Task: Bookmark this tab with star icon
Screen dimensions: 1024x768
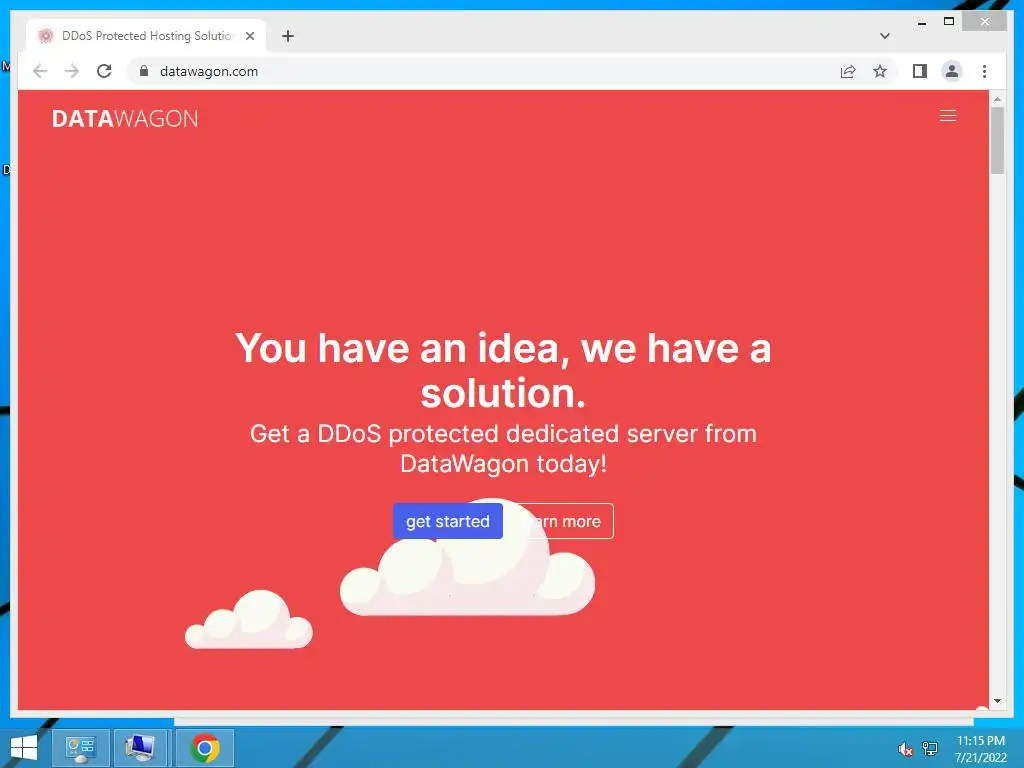Action: [x=880, y=71]
